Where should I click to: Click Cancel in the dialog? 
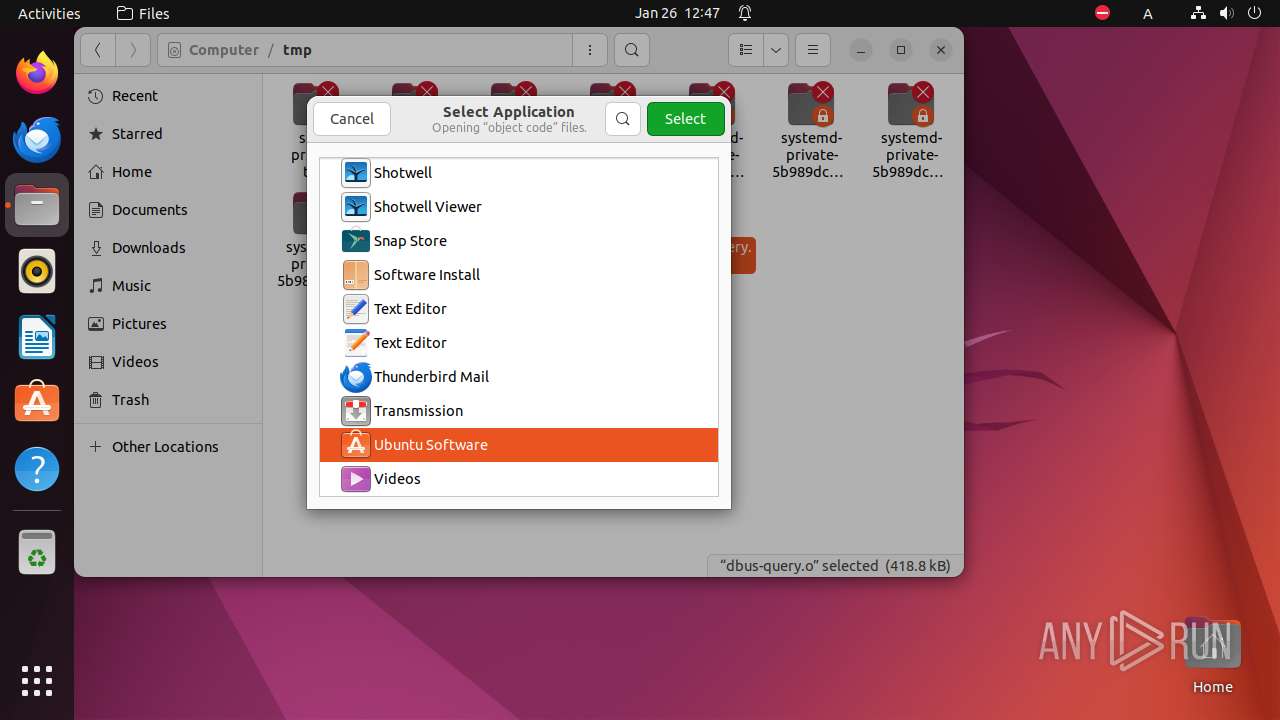pos(352,119)
